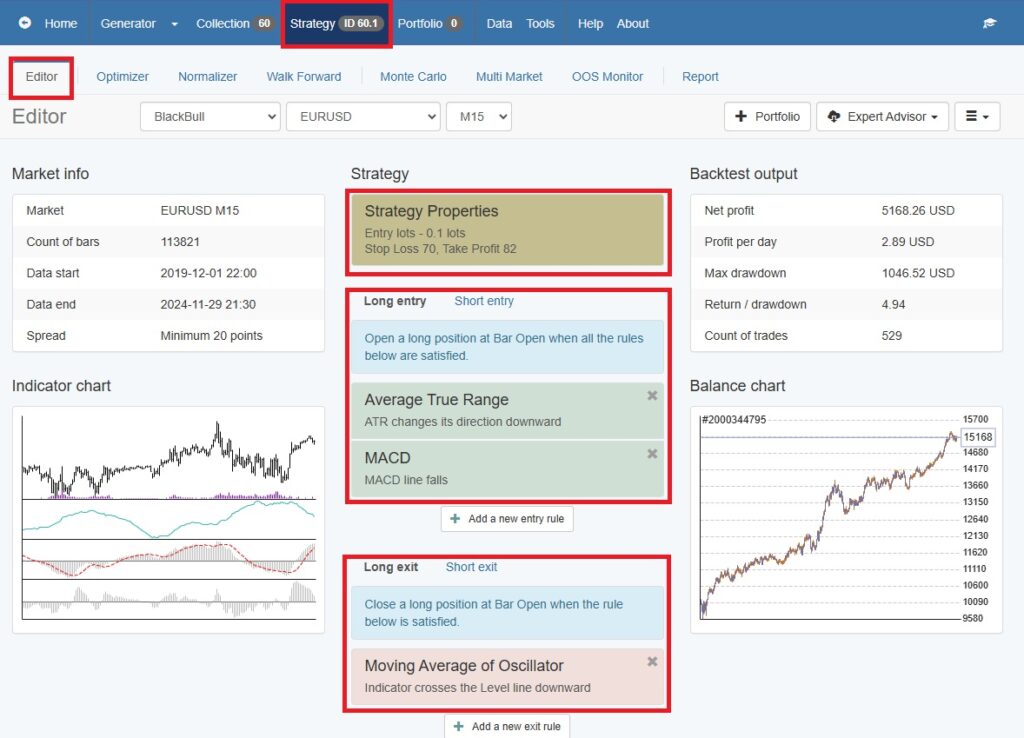Change the M15 timeframe dropdown
Viewport: 1024px width, 738px height.
478,117
